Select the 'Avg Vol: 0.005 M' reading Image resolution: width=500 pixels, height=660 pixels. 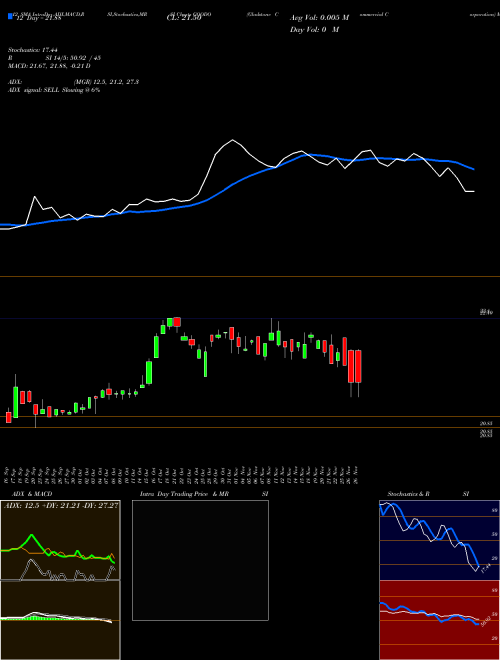pyautogui.click(x=319, y=18)
